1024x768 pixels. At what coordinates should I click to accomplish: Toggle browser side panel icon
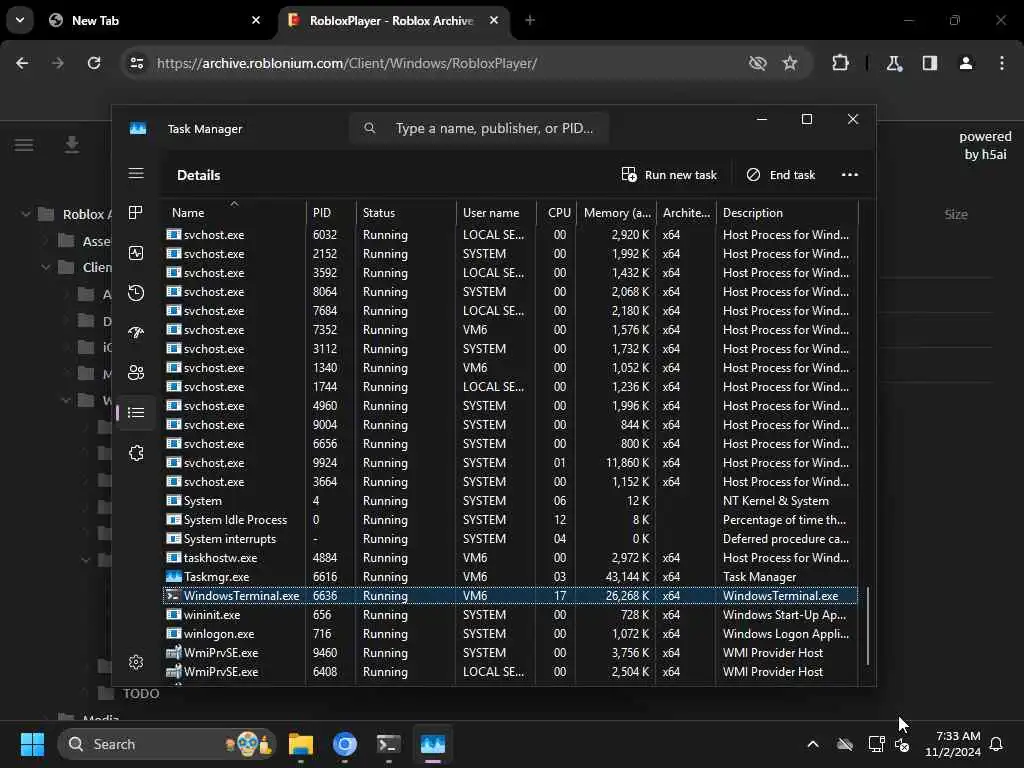pyautogui.click(x=930, y=63)
